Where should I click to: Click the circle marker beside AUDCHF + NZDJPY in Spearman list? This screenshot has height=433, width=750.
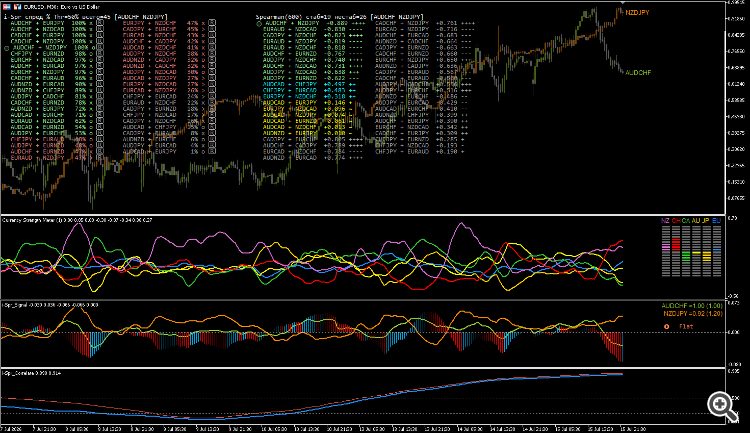pyautogui.click(x=259, y=23)
